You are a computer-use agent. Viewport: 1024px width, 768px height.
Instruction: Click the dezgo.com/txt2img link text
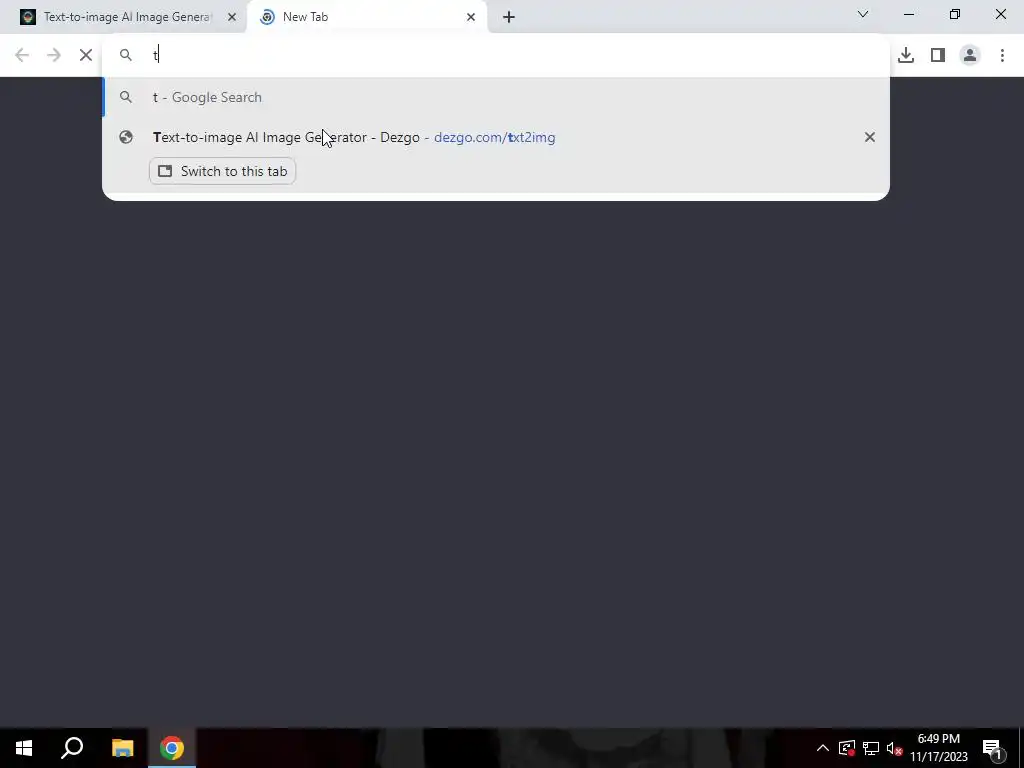(494, 138)
